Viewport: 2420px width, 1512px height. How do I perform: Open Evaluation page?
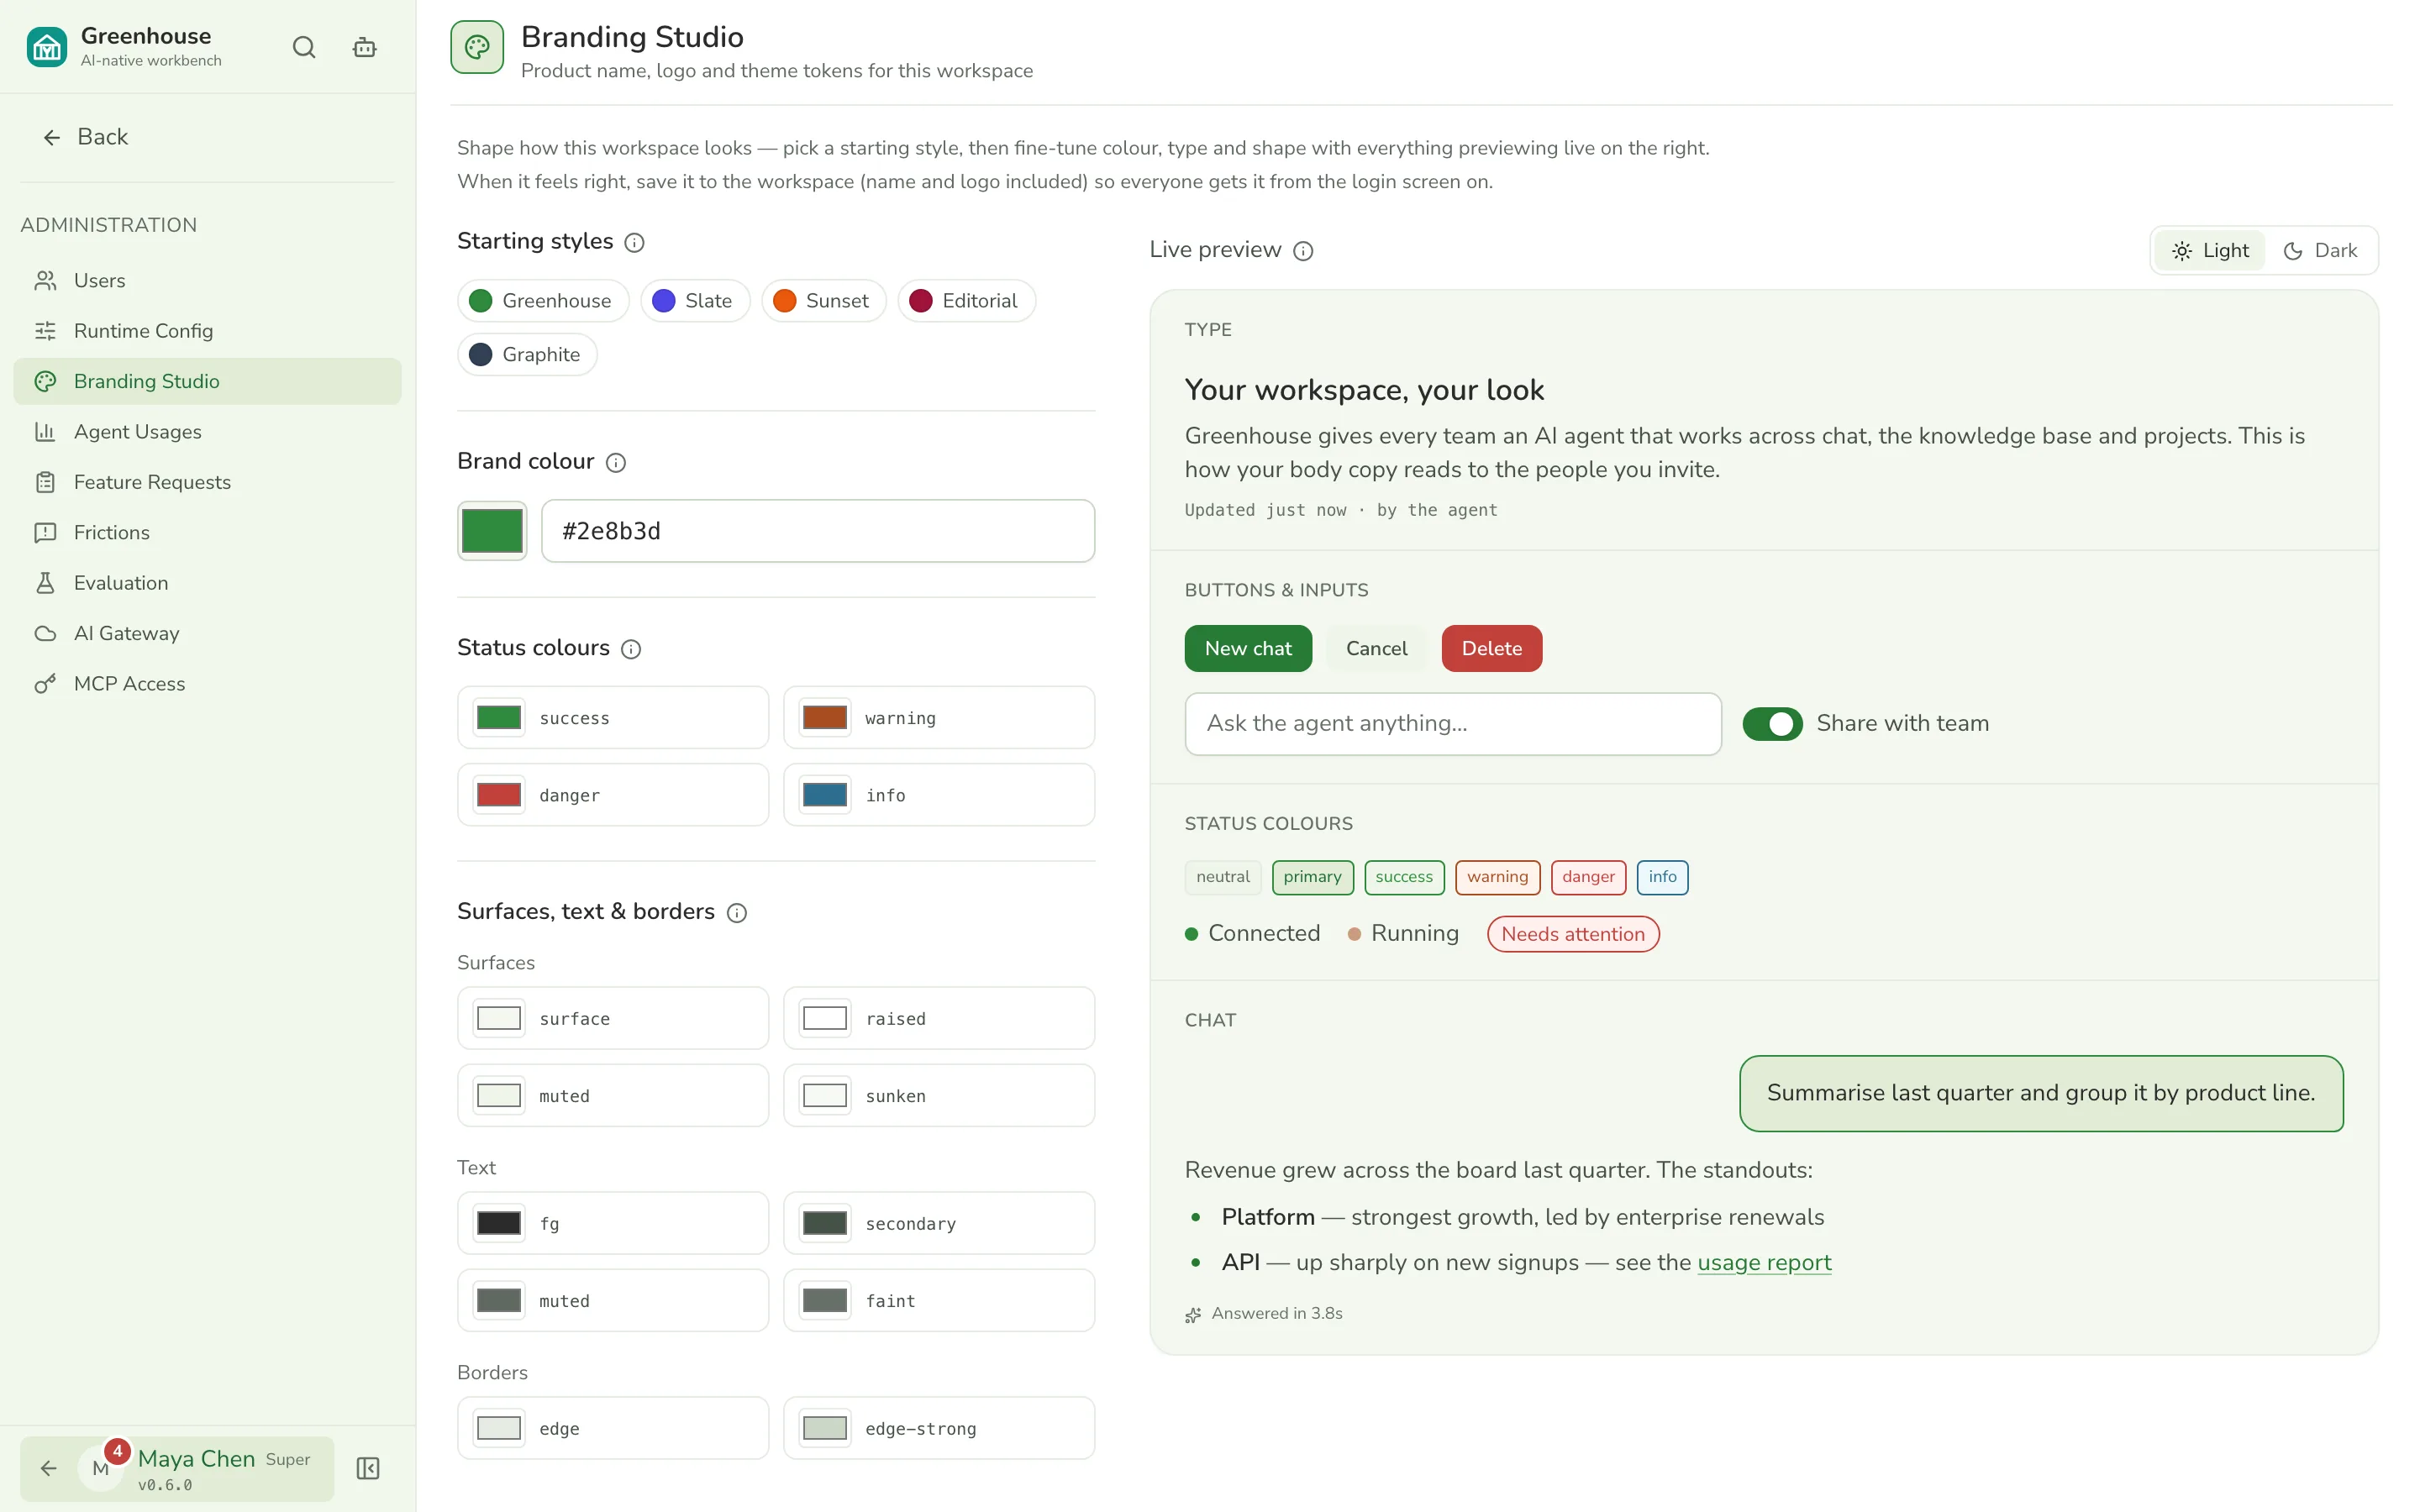coord(207,583)
